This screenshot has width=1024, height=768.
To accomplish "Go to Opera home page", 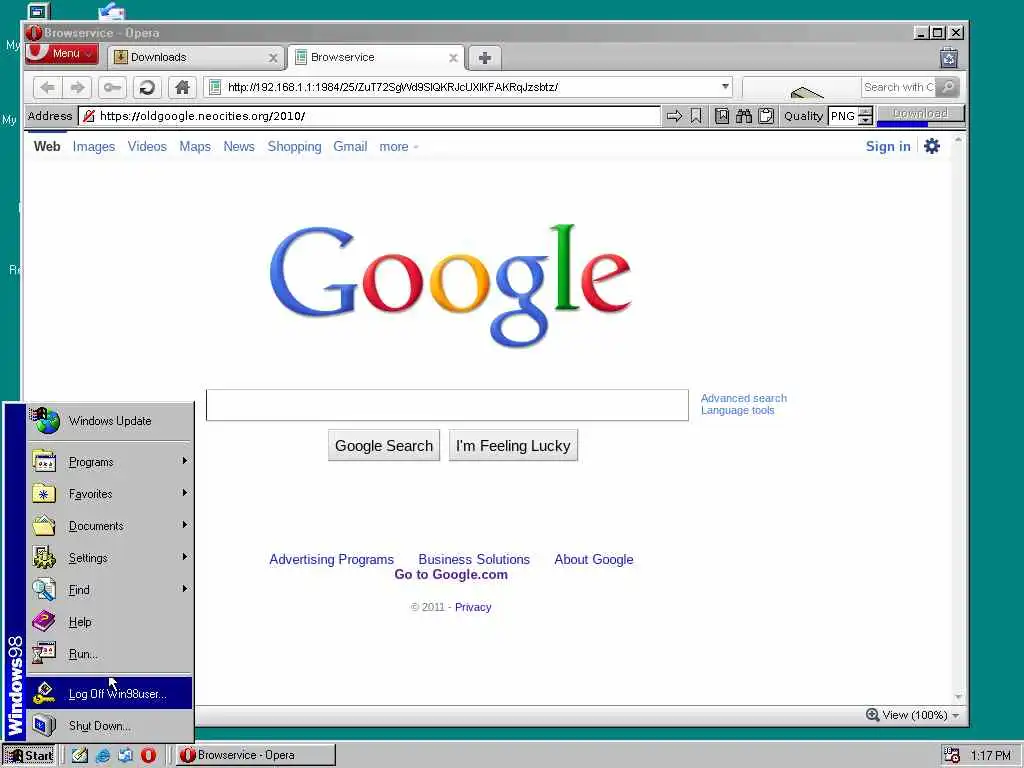I will (182, 87).
